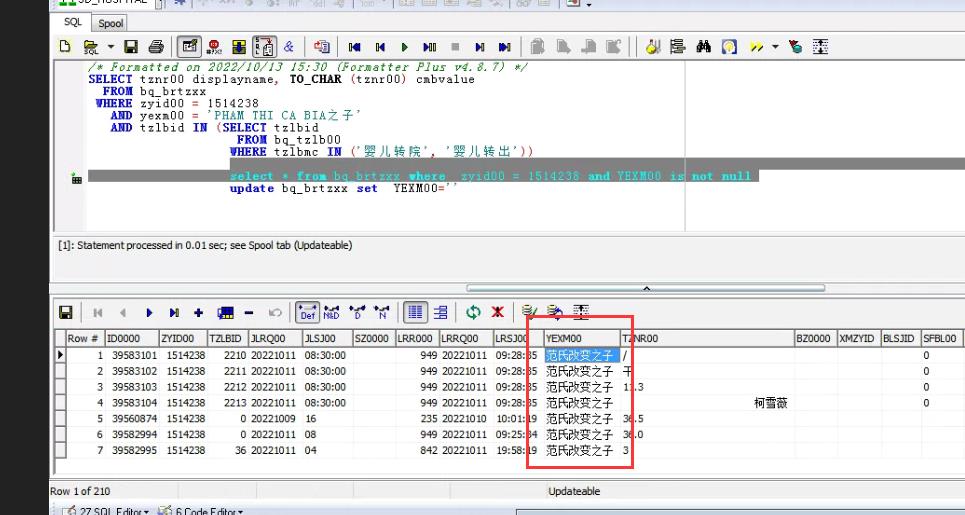Click the BZ0000 column header
The image size is (965, 515).
tap(815, 338)
